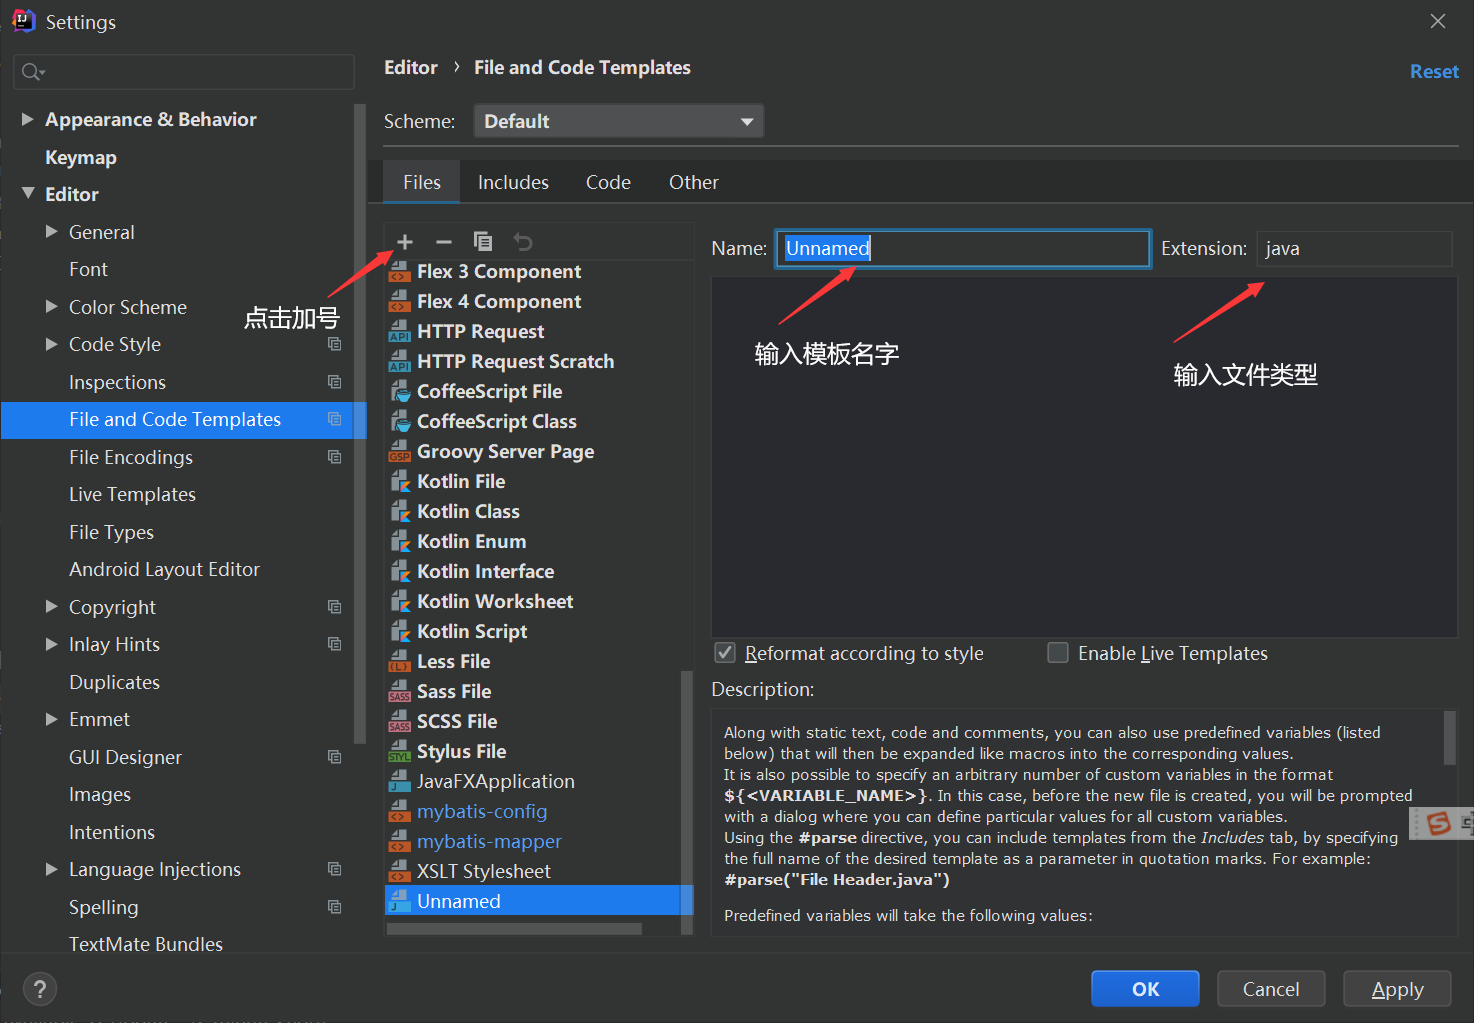The image size is (1474, 1023).
Task: Click project-level icon beside Inlay Hints
Action: [x=335, y=644]
